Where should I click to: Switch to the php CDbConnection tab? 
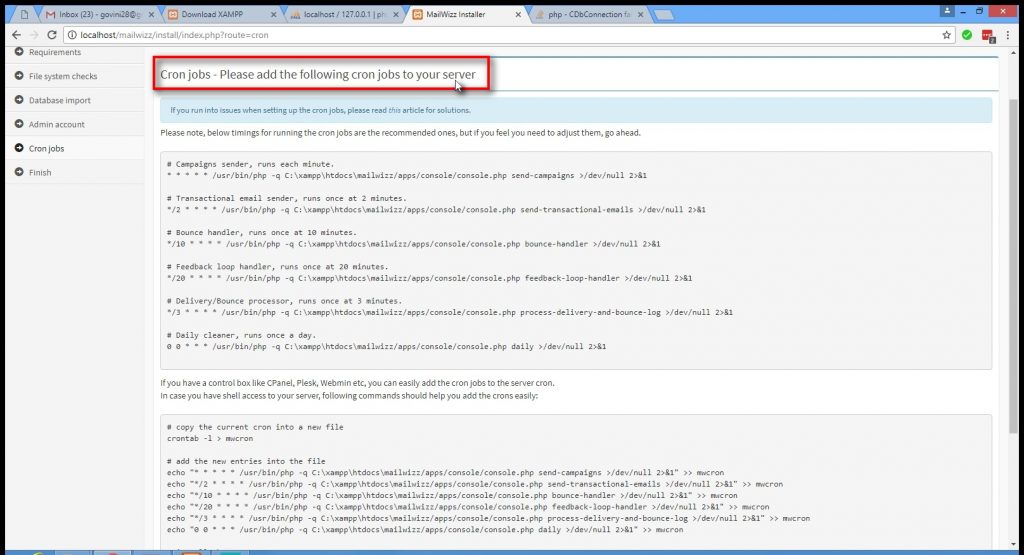tap(588, 14)
